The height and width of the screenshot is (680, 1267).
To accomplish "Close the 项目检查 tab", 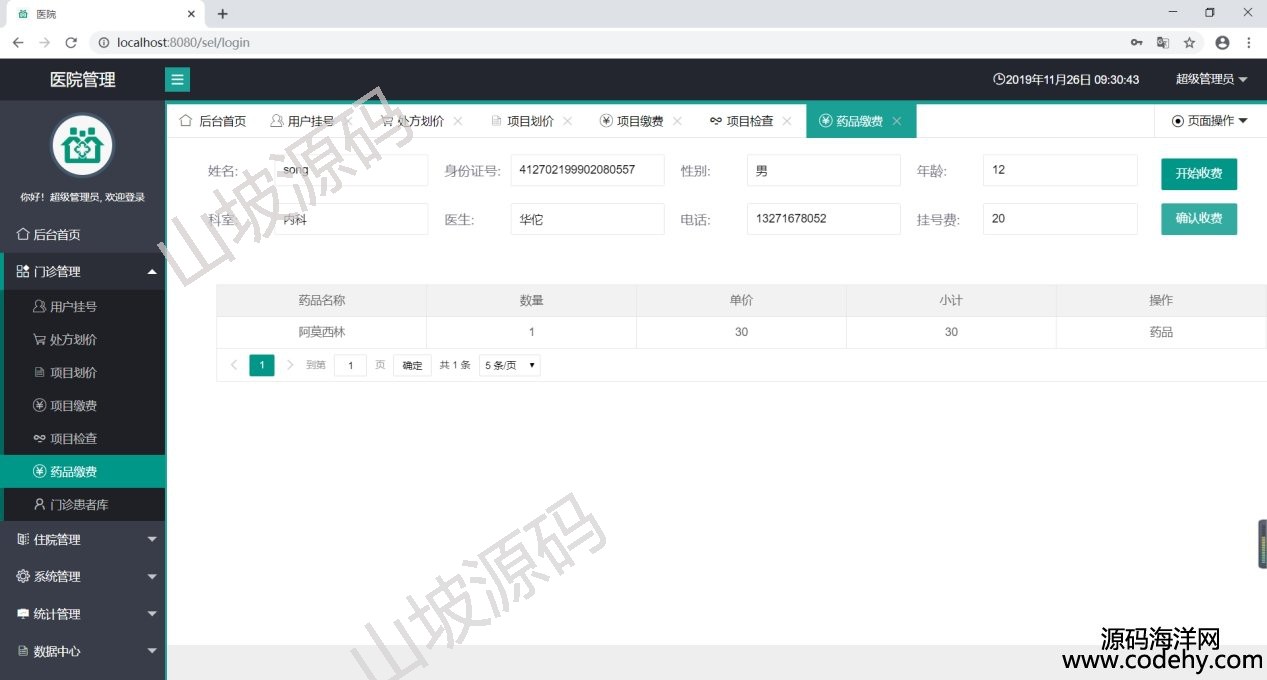I will coord(787,121).
